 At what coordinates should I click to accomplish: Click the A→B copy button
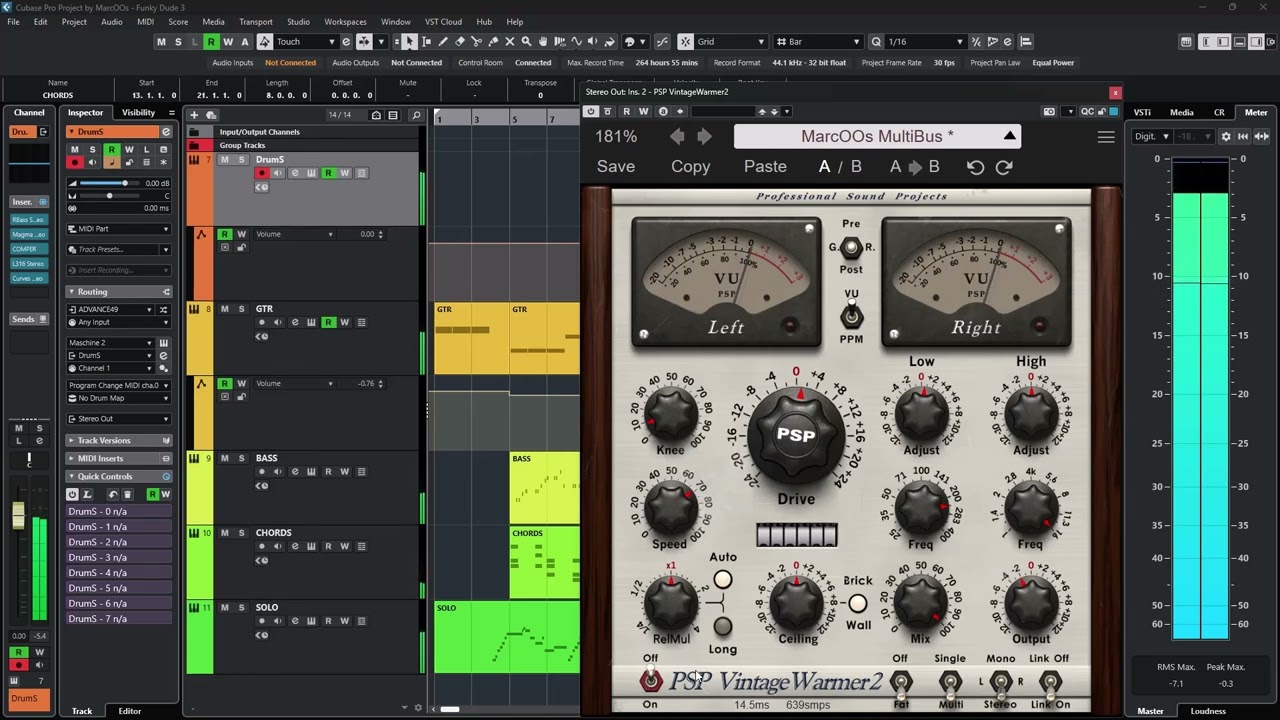click(914, 167)
